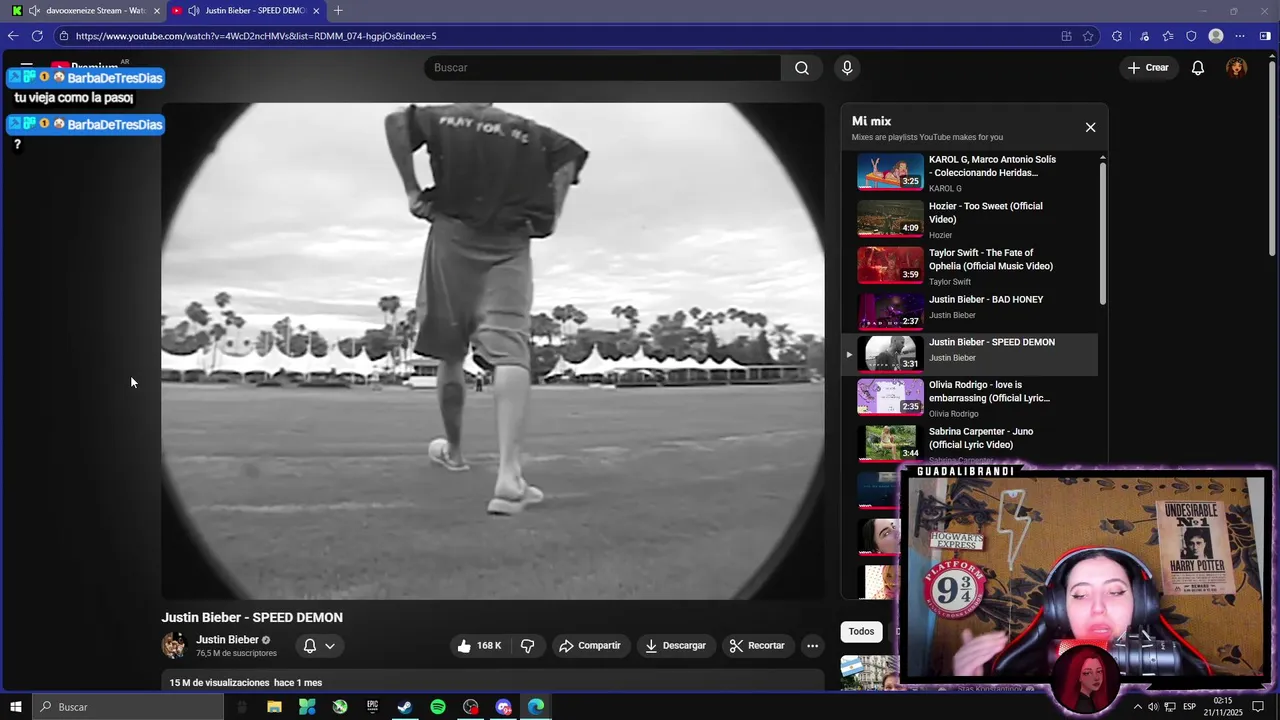Toggle the Edge sidebar button
1280x720 pixels.
tap(1265, 36)
